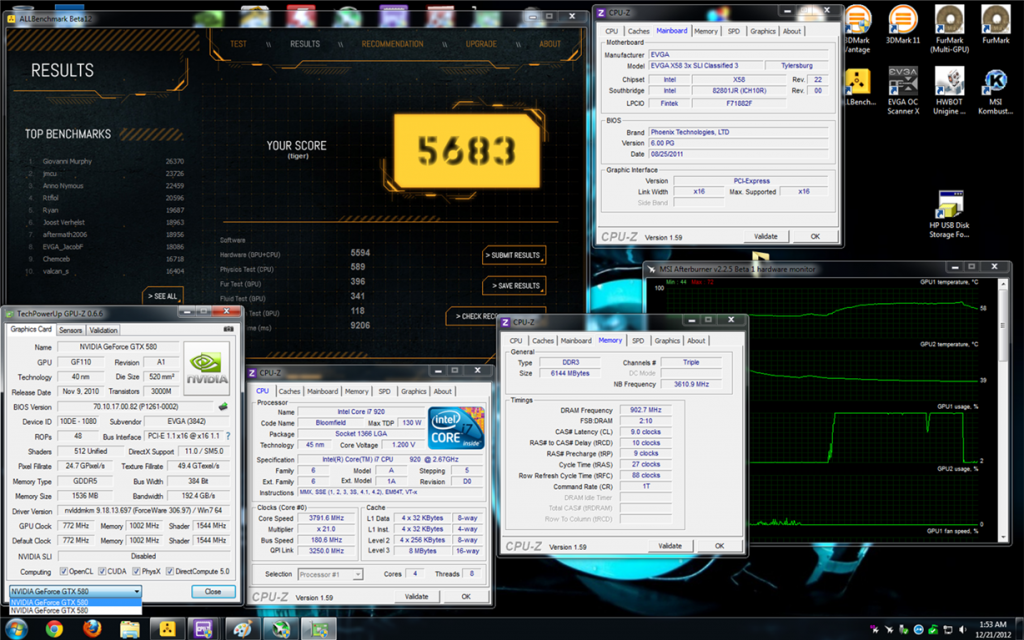Viewport: 1024px width, 640px height.
Task: Open the EVGA OC Scanner X shortcut
Action: click(x=903, y=90)
